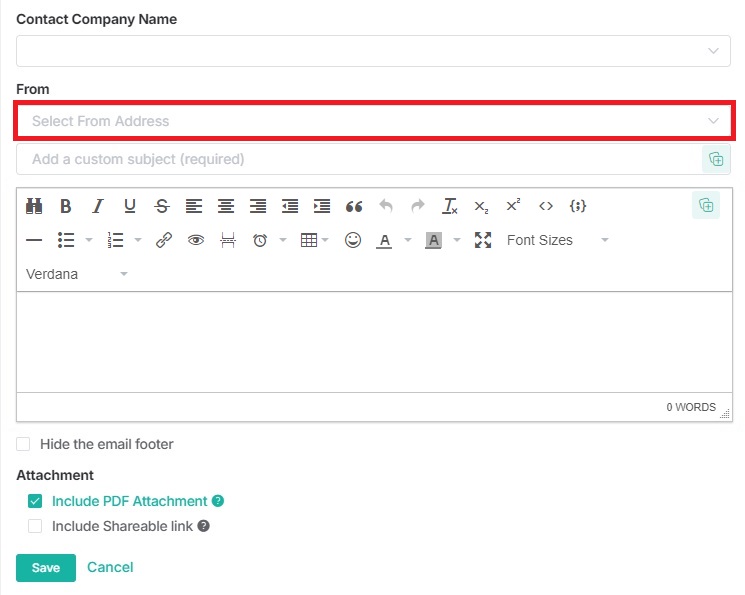The width and height of the screenshot is (745, 595).
Task: Apply strikethrough formatting
Action: 162,206
